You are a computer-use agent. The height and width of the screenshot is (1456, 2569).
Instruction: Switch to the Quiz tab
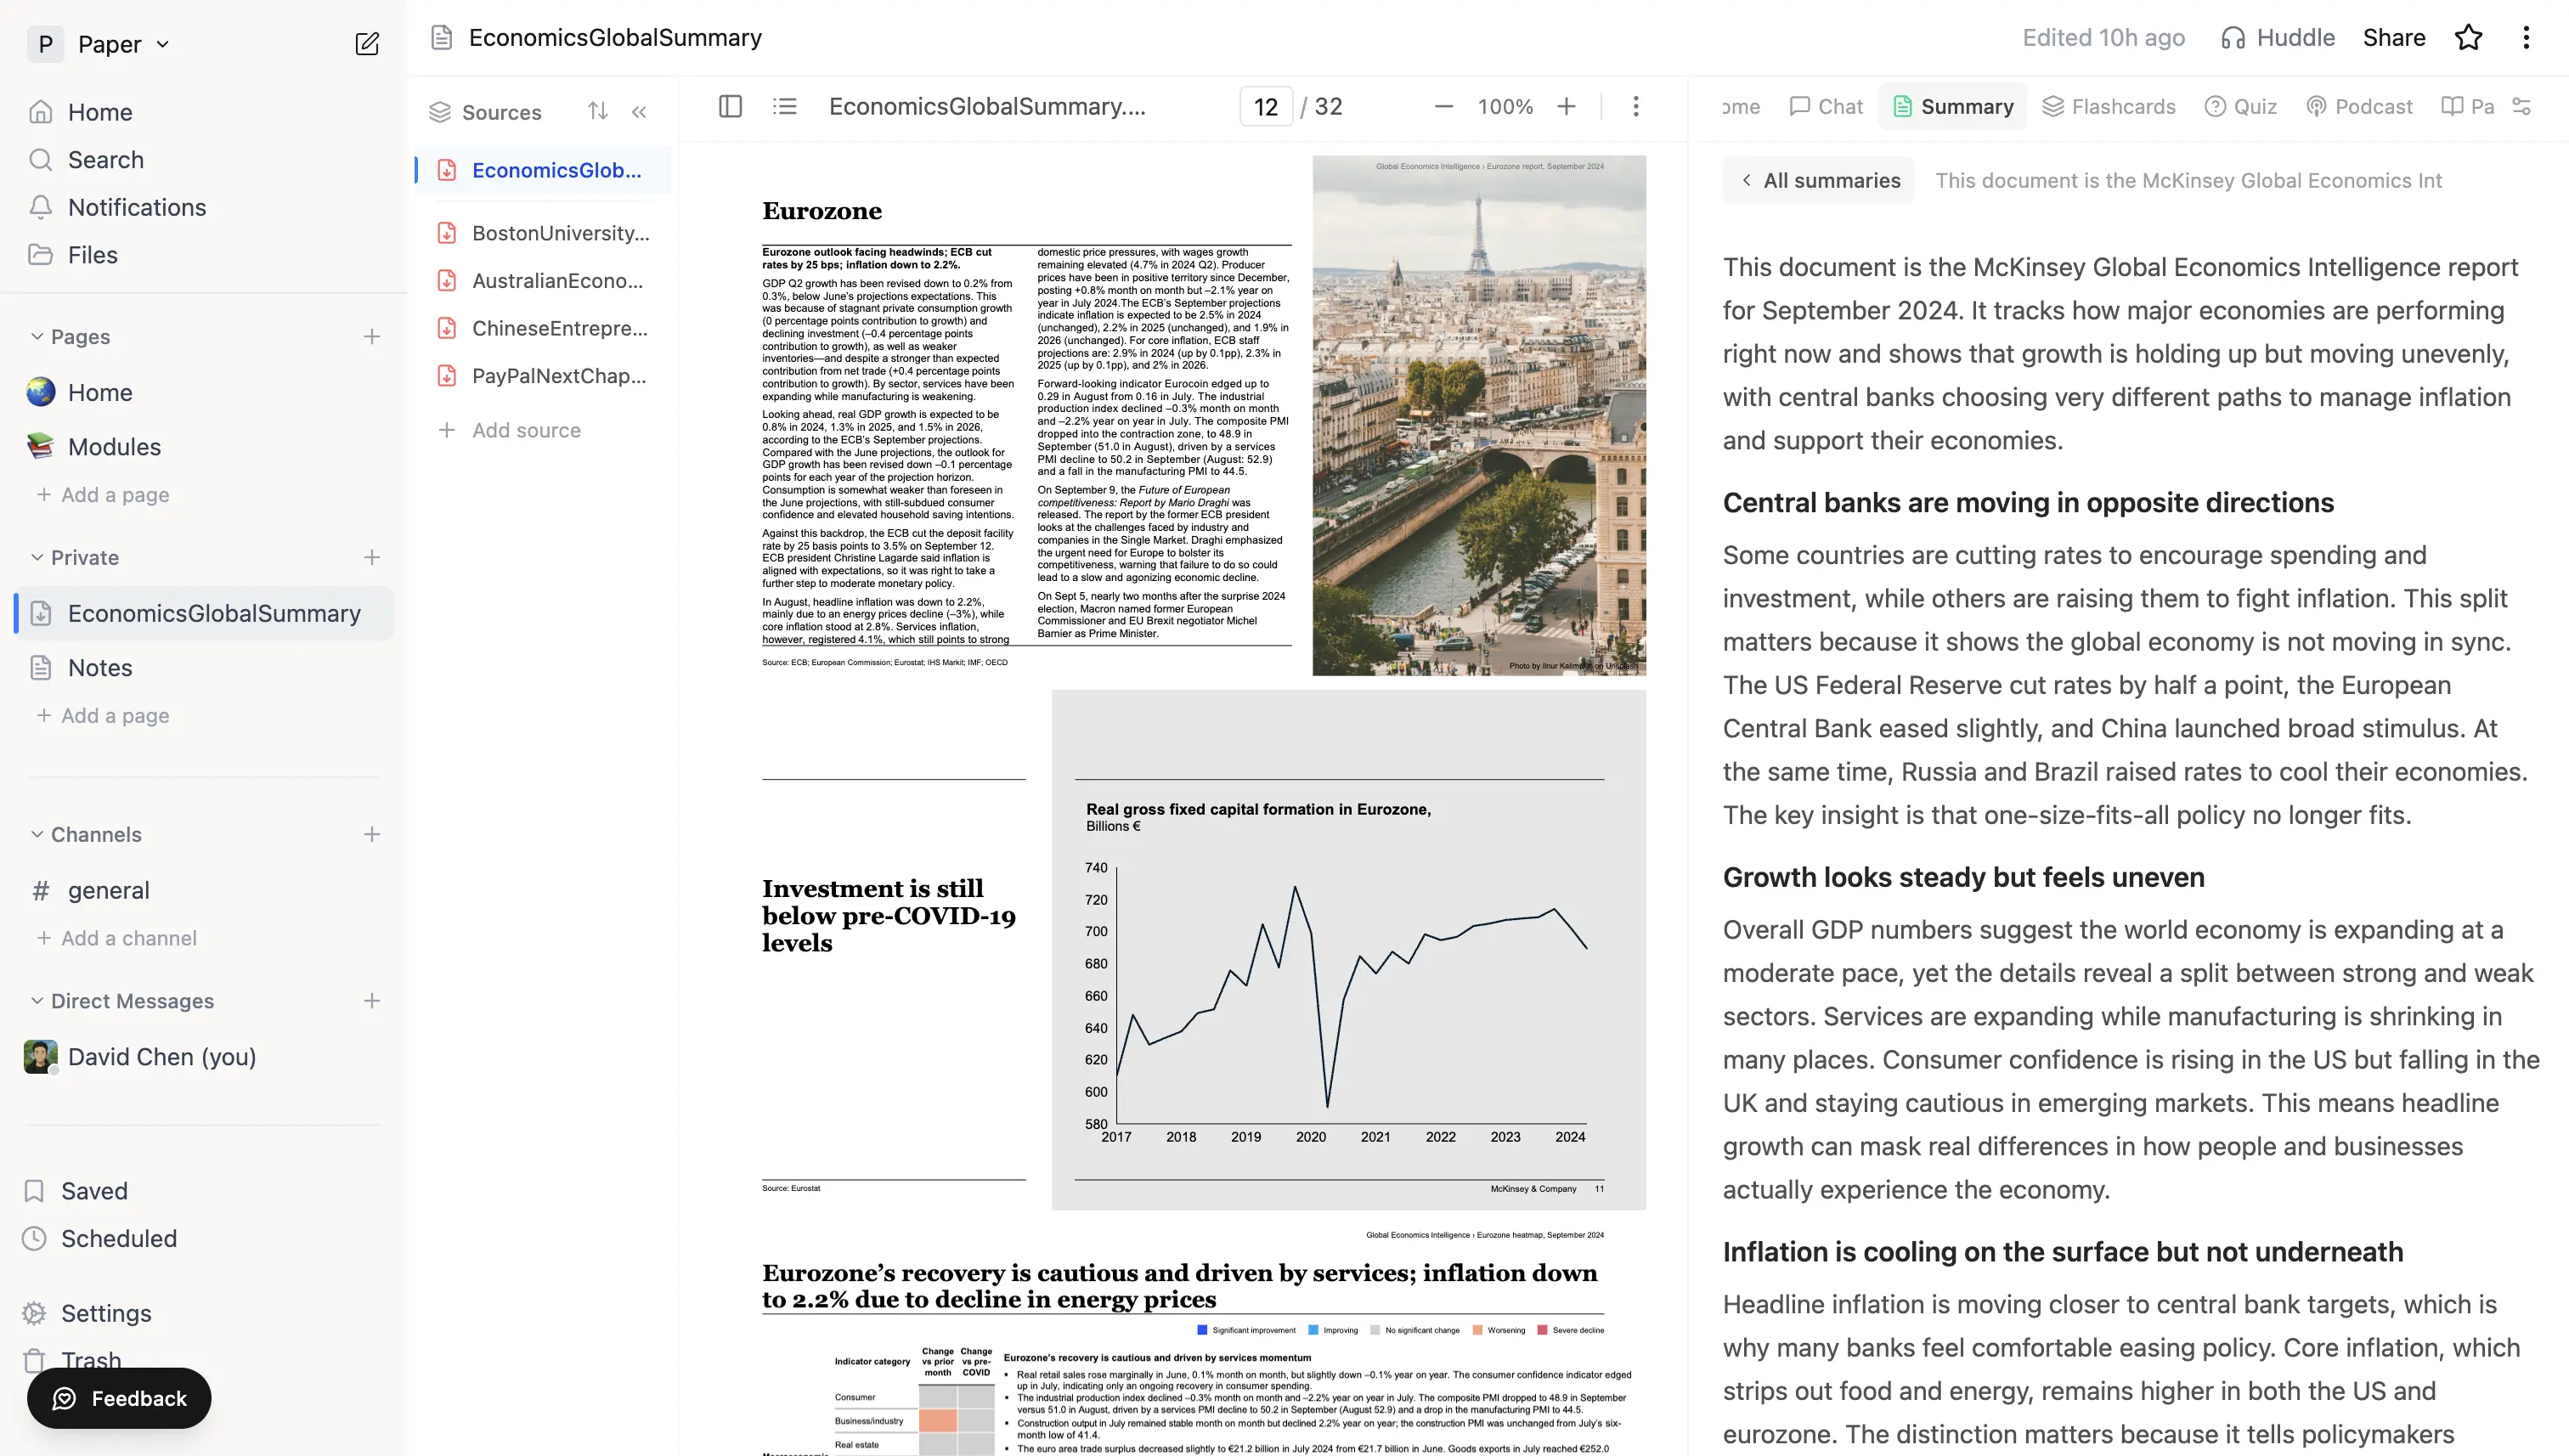tap(2240, 107)
